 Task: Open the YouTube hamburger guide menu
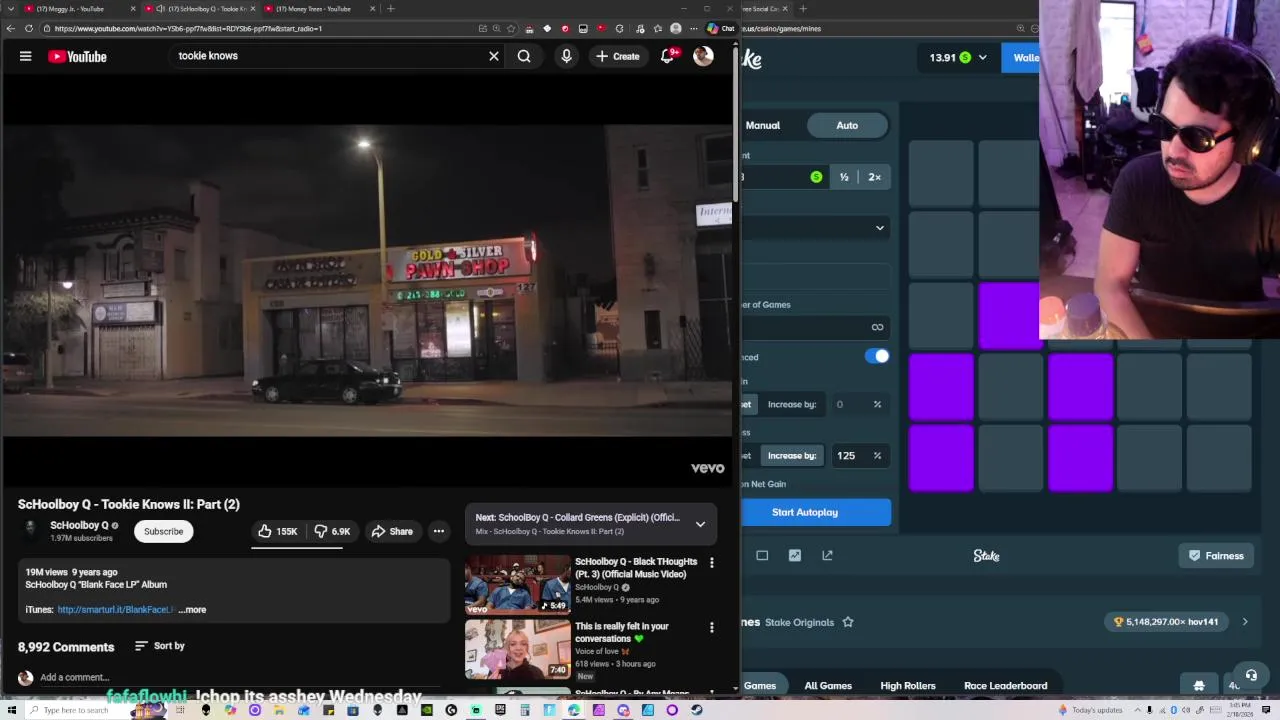point(25,56)
